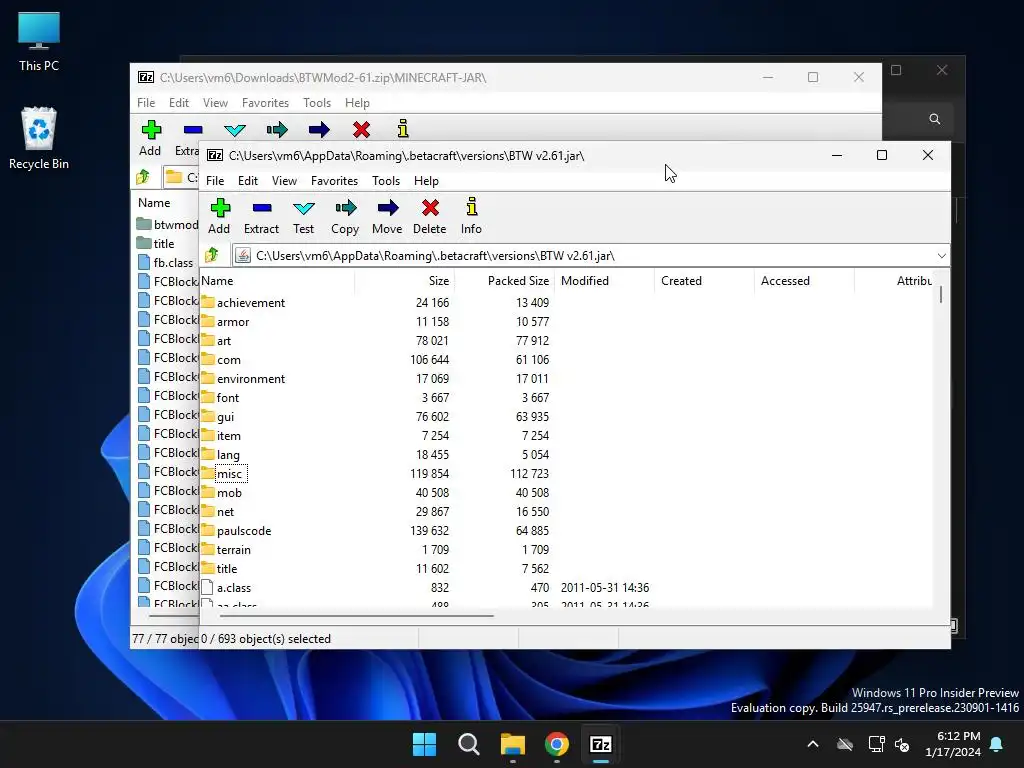Click the address path input field
Image resolution: width=1024 pixels, height=768 pixels.
[590, 256]
